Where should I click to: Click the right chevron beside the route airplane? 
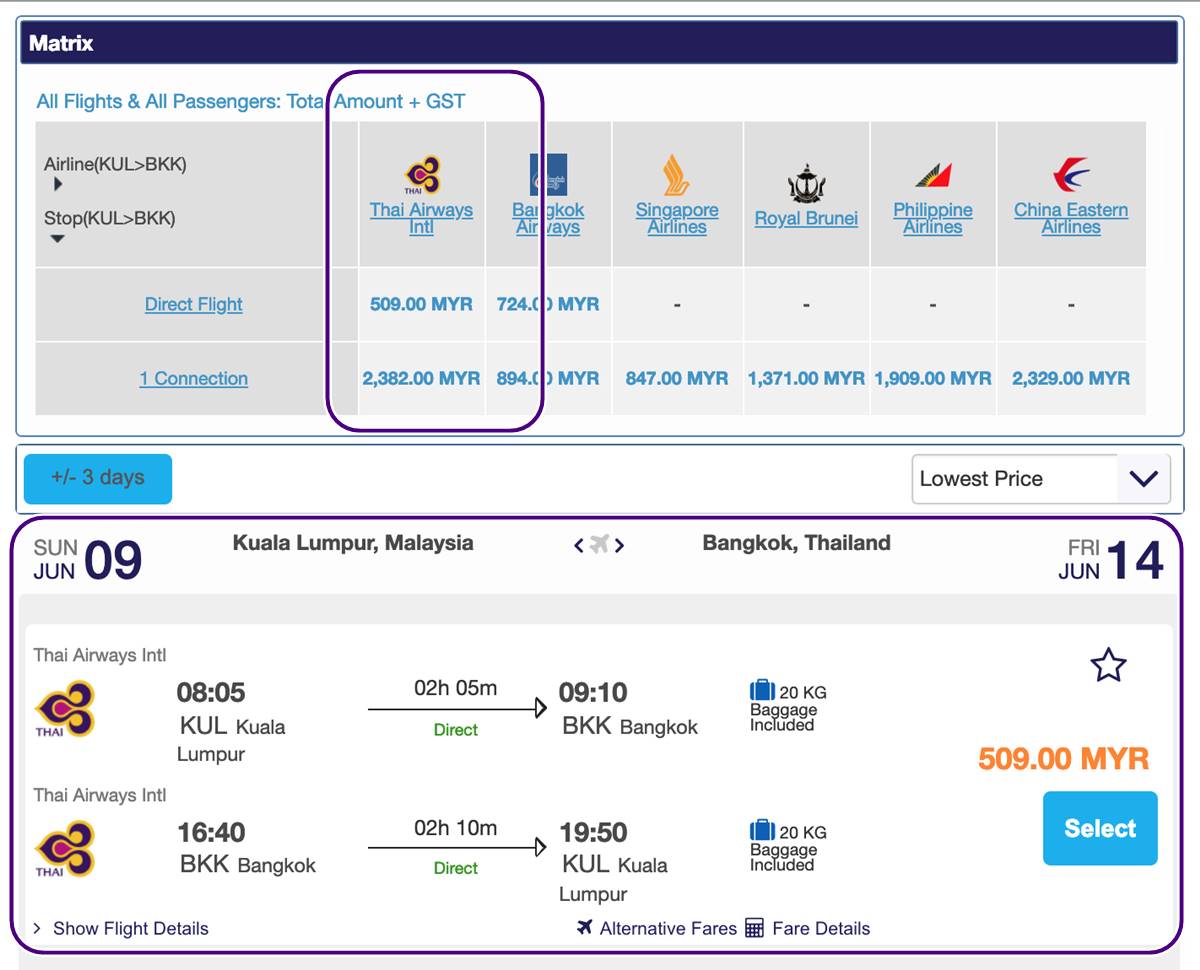coord(620,545)
